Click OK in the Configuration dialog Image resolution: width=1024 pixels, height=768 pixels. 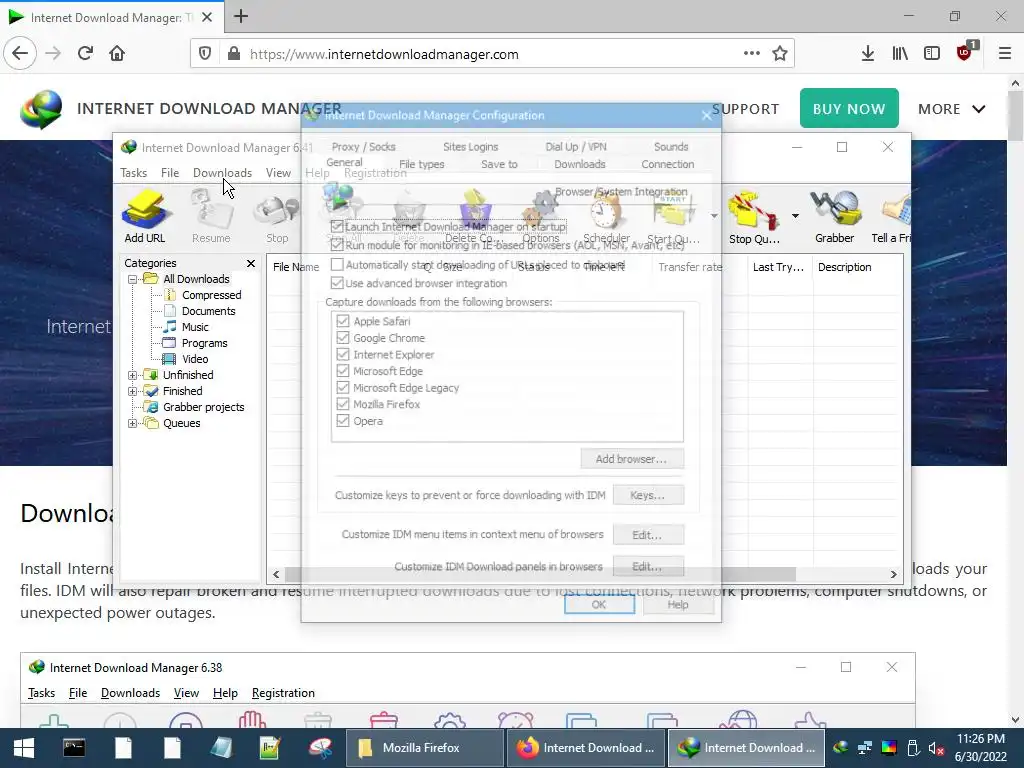tap(599, 605)
